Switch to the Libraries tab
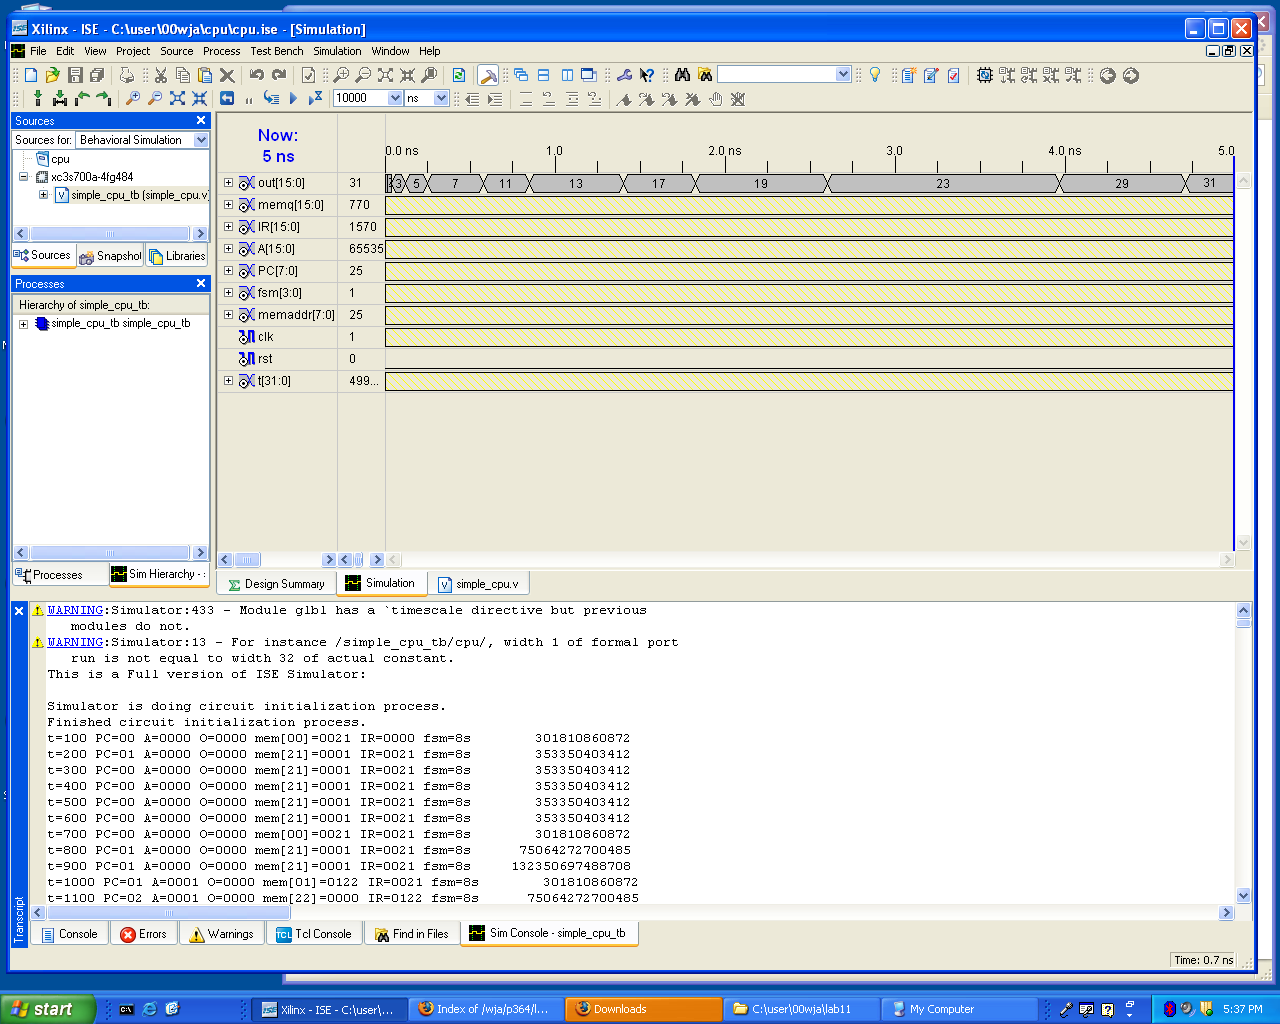1280x1024 pixels. pos(177,256)
